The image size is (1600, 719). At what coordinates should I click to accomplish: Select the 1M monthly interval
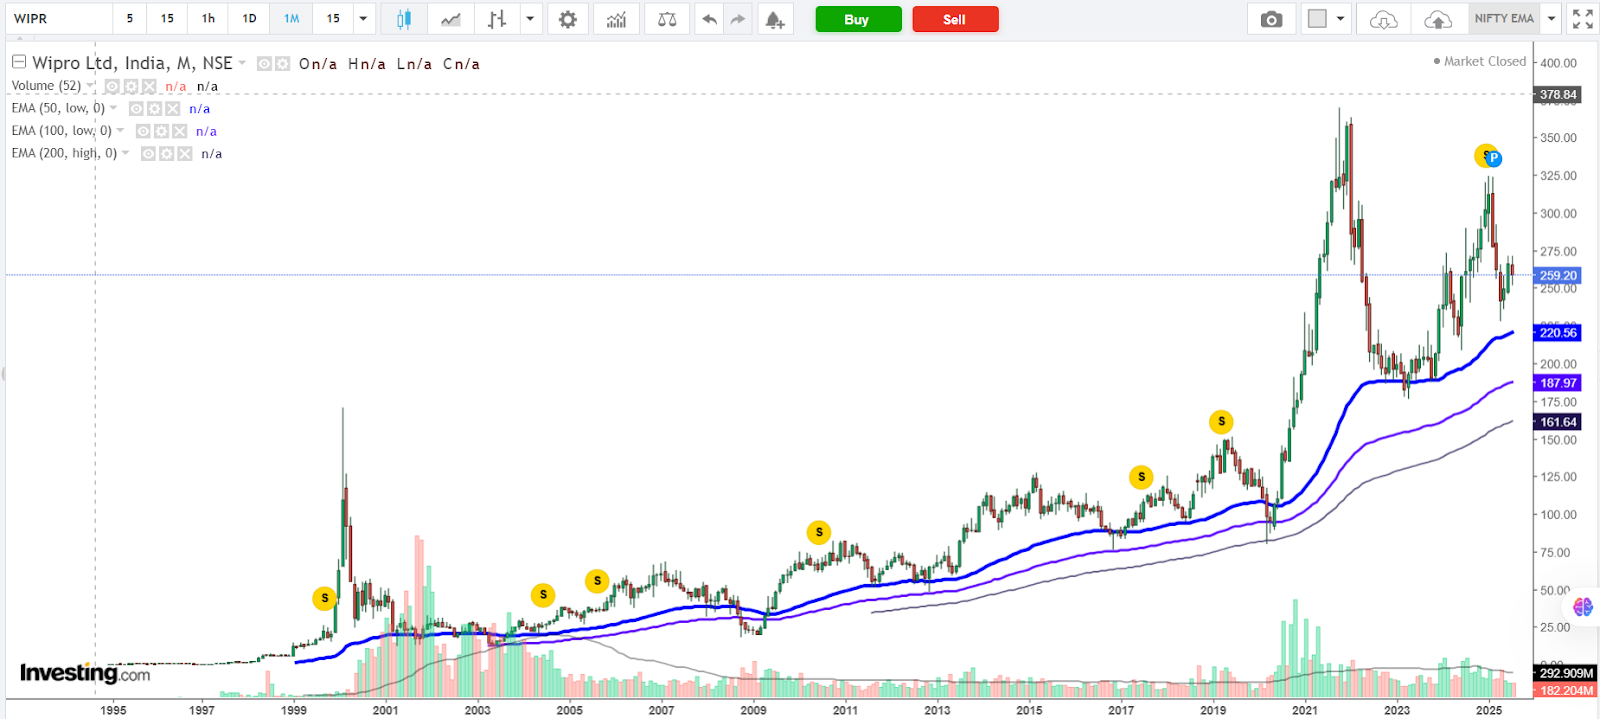click(x=291, y=19)
